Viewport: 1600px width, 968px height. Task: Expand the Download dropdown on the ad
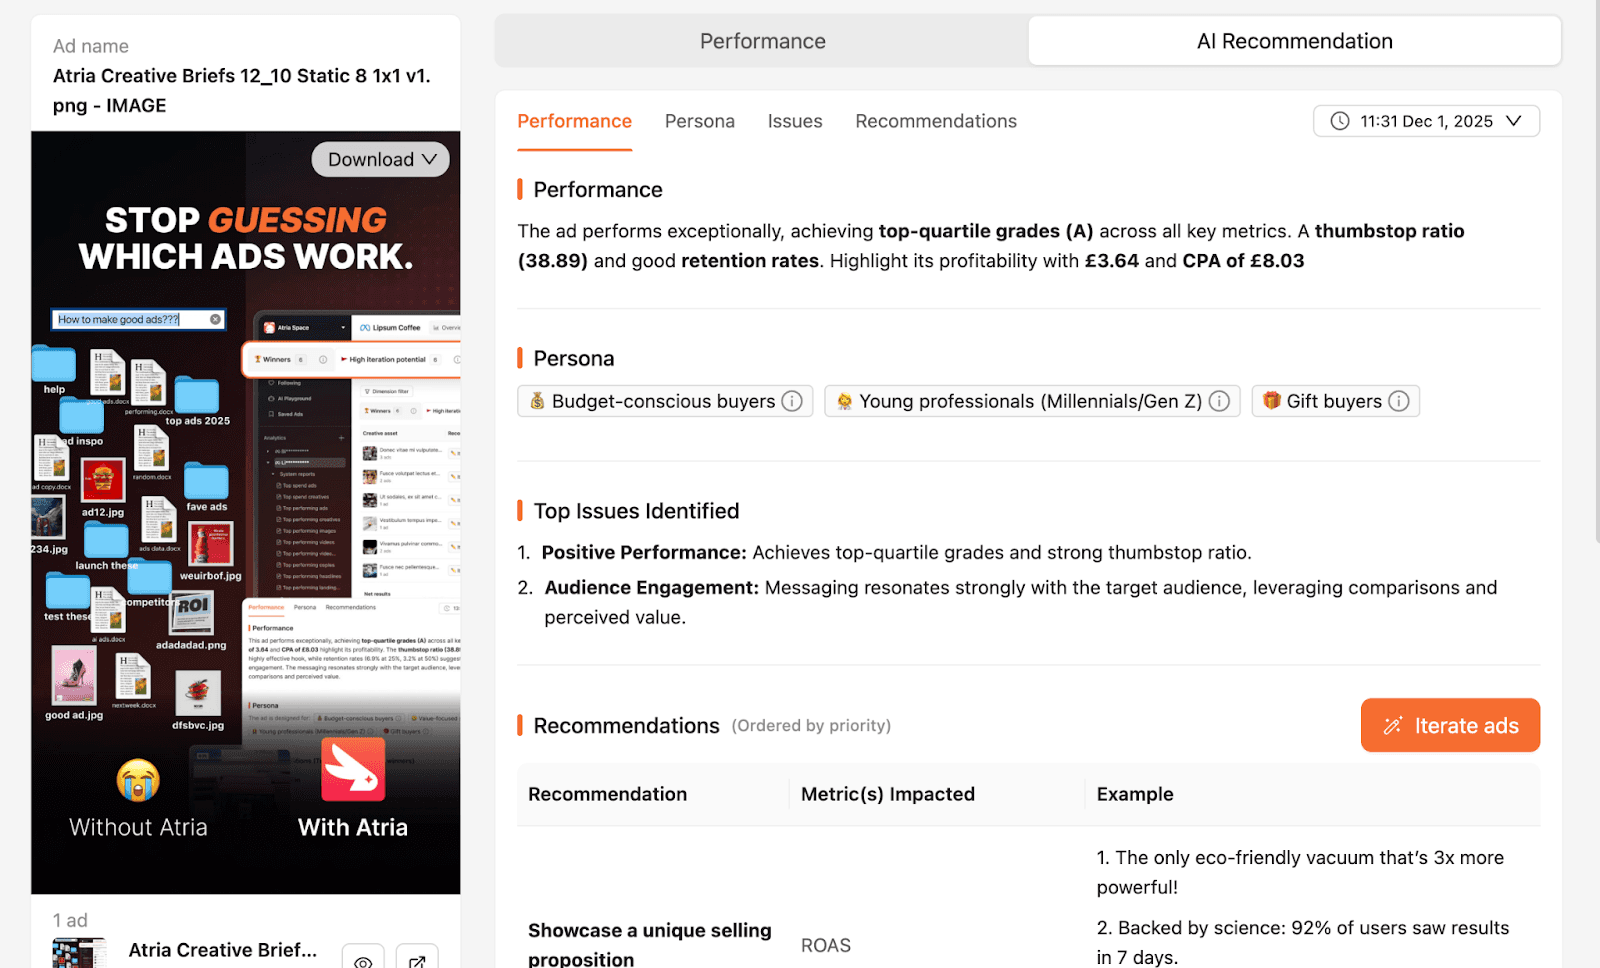tap(381, 159)
